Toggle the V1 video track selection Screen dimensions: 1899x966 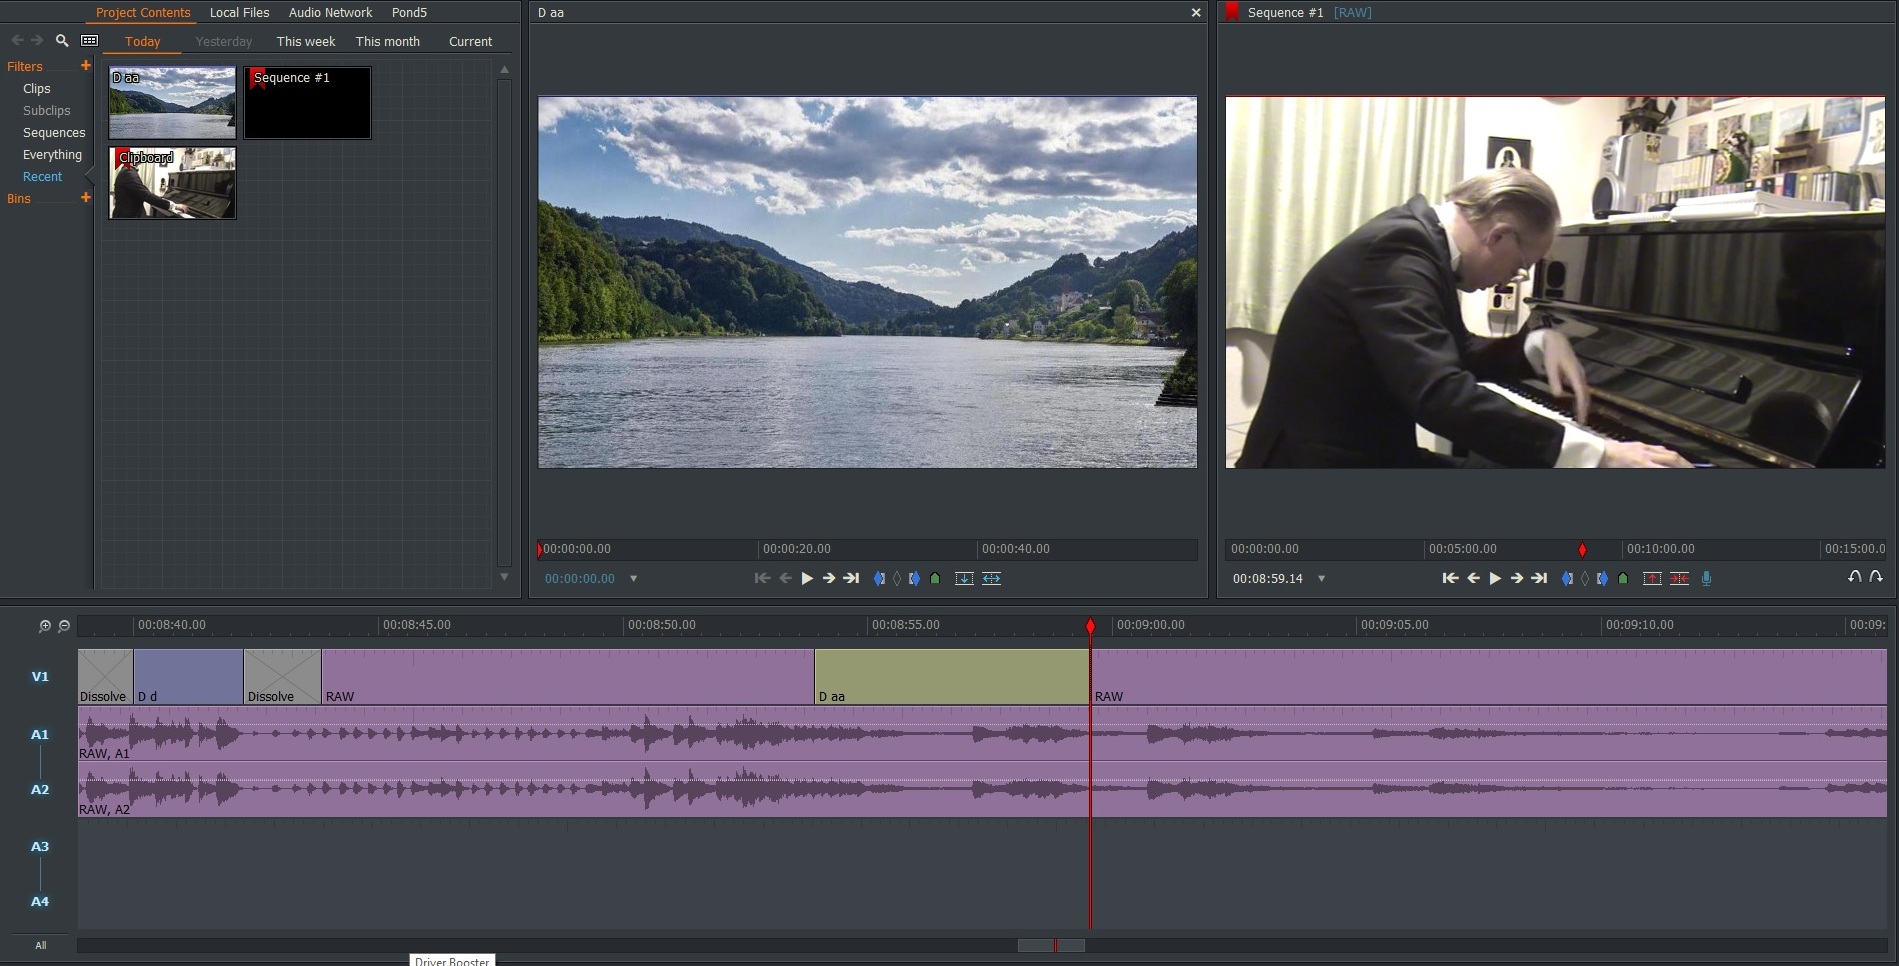click(x=40, y=677)
